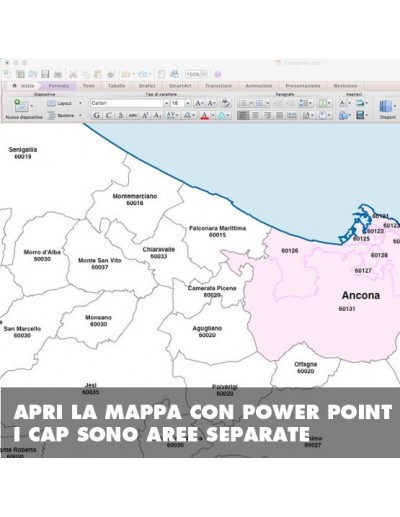Click the Print icon next to Save
Viewport: 400px width, 517px height.
point(58,74)
